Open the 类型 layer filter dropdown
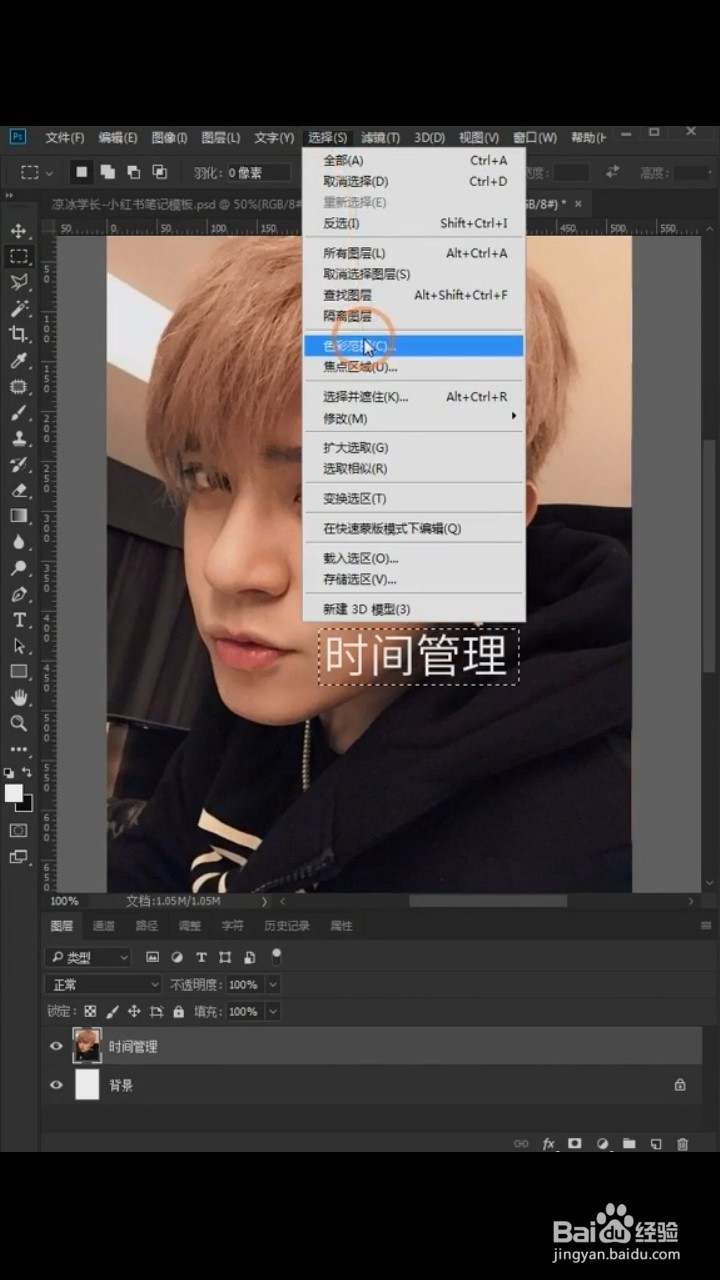 tap(89, 957)
